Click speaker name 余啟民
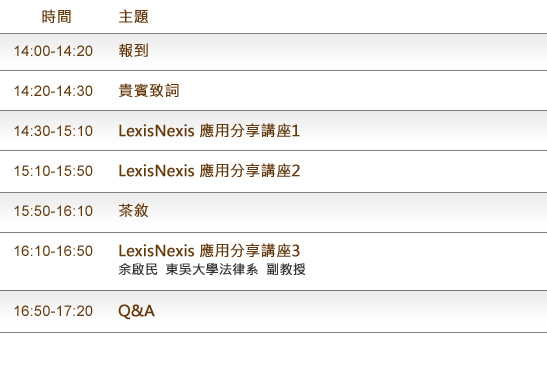This screenshot has width=547, height=380. [x=138, y=269]
